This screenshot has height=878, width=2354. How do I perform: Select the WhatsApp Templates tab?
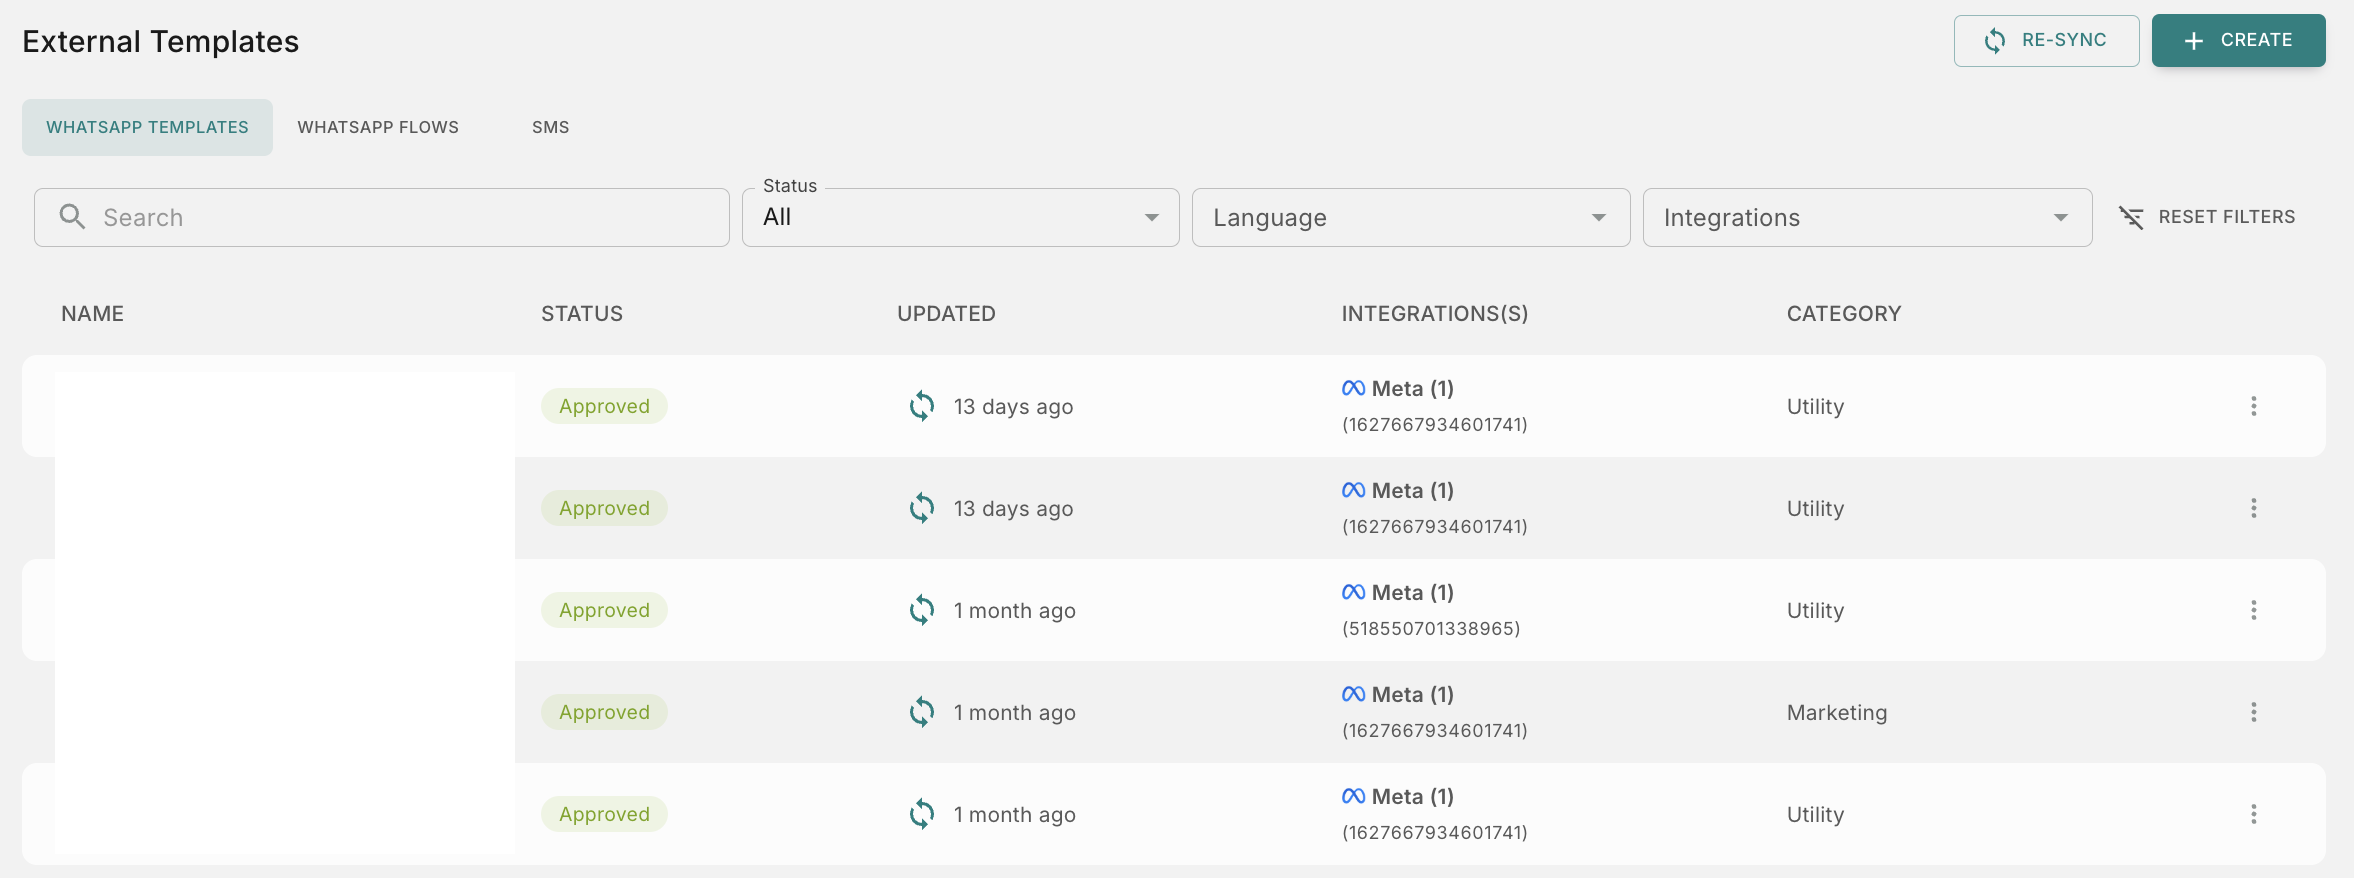[x=147, y=127]
